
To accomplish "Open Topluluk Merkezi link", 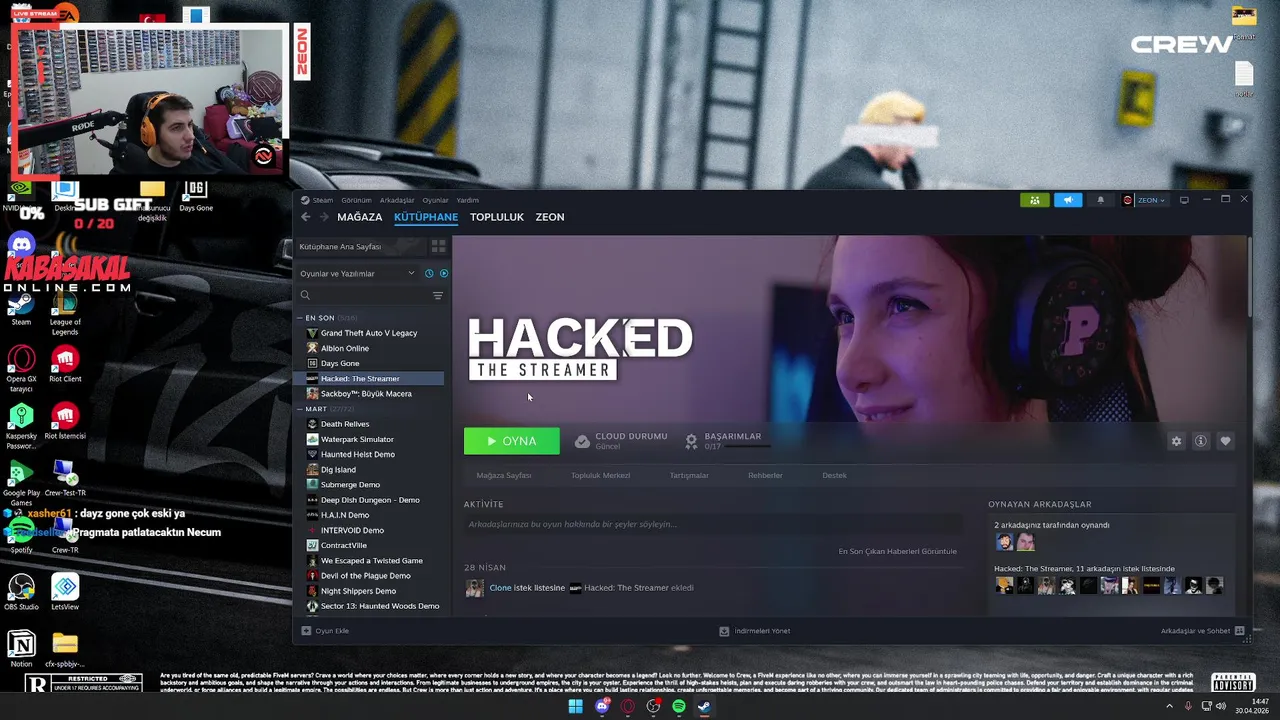I will [x=601, y=476].
